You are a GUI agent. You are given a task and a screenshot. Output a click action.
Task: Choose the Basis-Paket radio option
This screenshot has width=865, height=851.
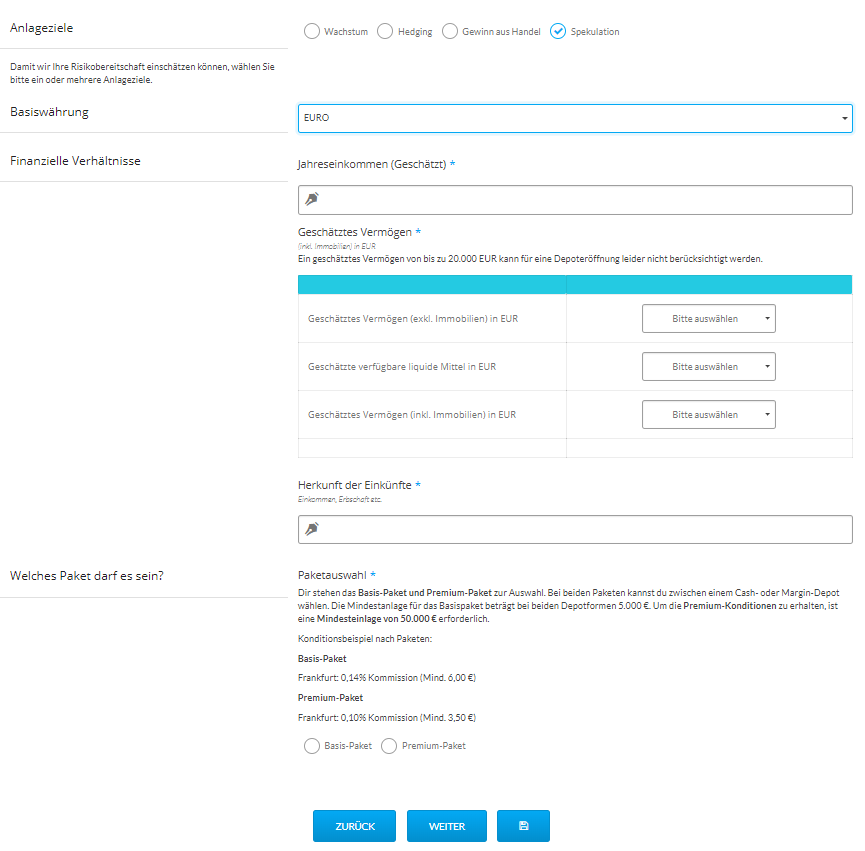[311, 746]
